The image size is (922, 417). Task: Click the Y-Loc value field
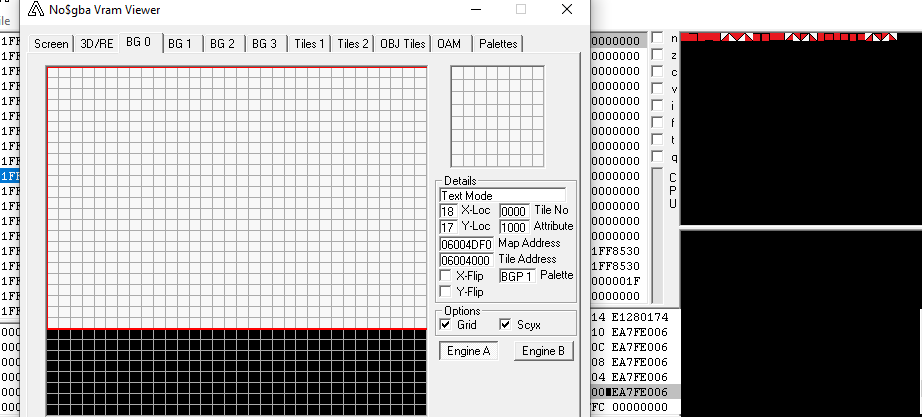pos(448,227)
